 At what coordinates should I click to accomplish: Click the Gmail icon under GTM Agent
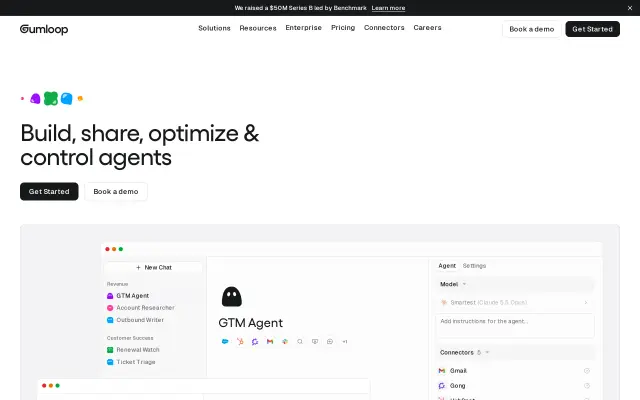270,342
